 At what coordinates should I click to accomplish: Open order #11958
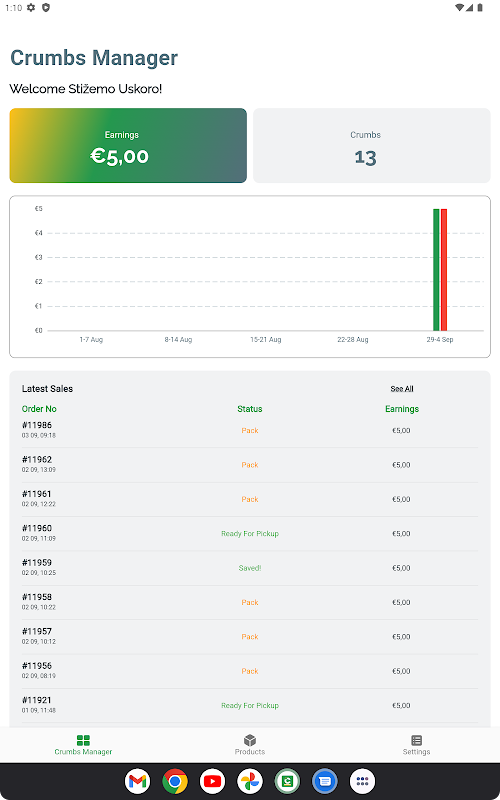[250, 603]
